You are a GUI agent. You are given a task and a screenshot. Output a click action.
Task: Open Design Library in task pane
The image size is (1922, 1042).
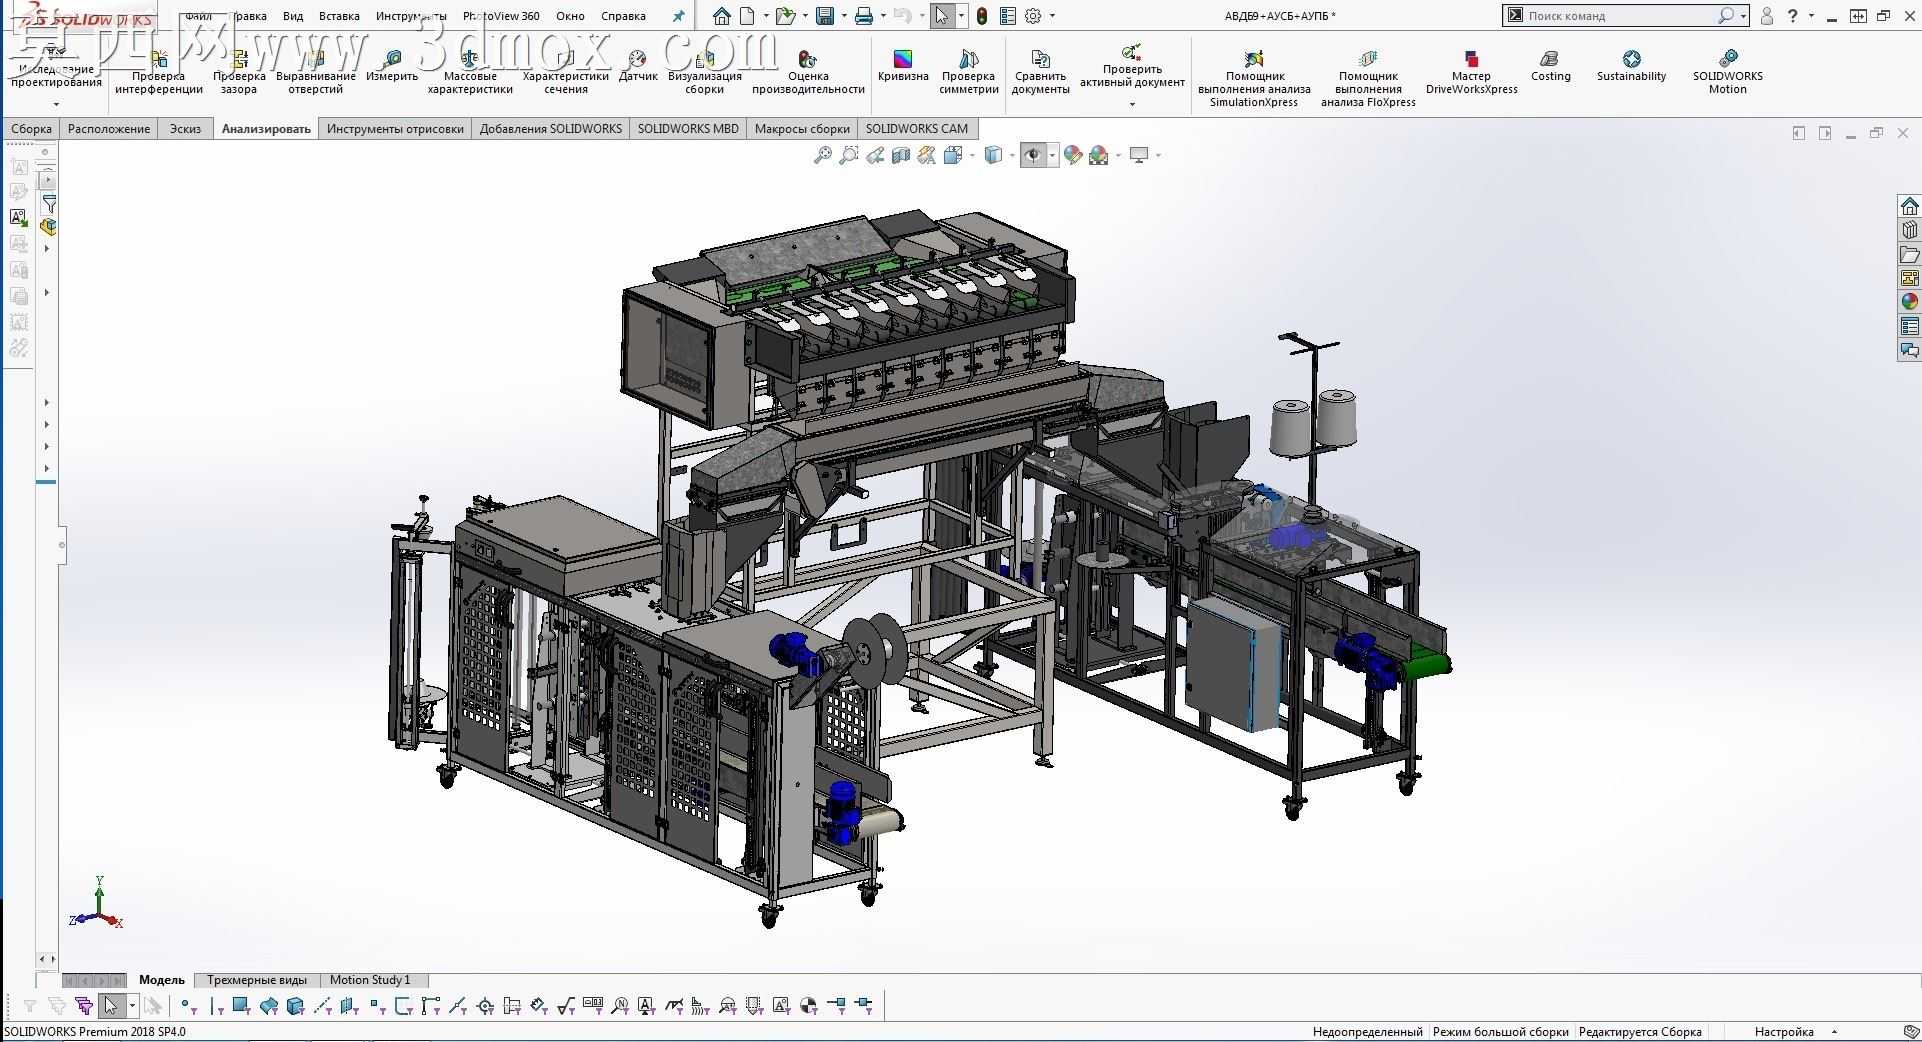click(1909, 230)
